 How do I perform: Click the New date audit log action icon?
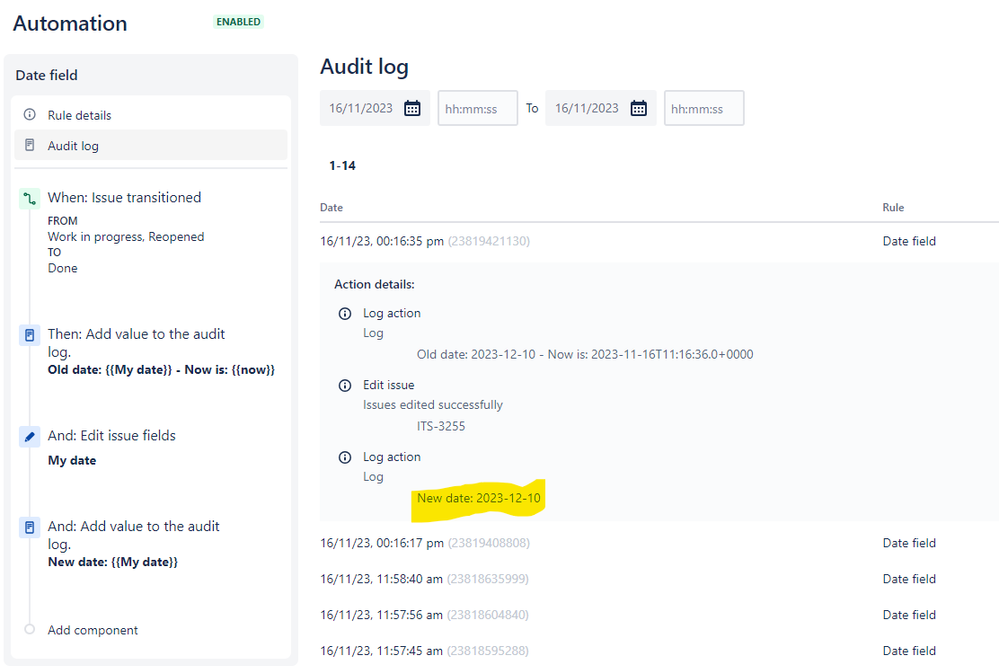[29, 528]
